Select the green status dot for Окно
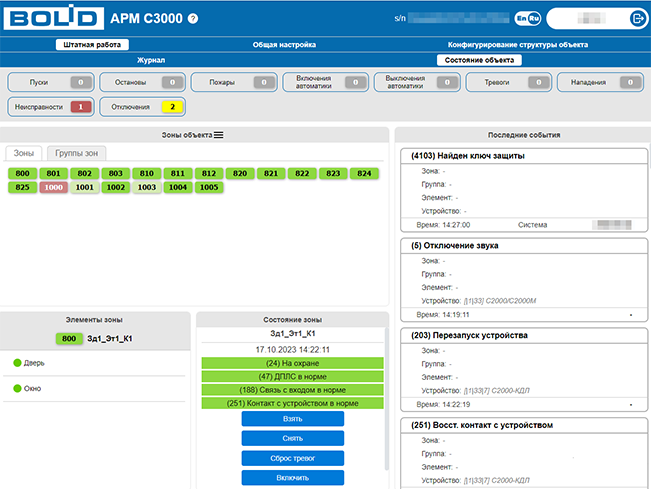Image resolution: width=651 pixels, height=489 pixels. click(x=17, y=388)
